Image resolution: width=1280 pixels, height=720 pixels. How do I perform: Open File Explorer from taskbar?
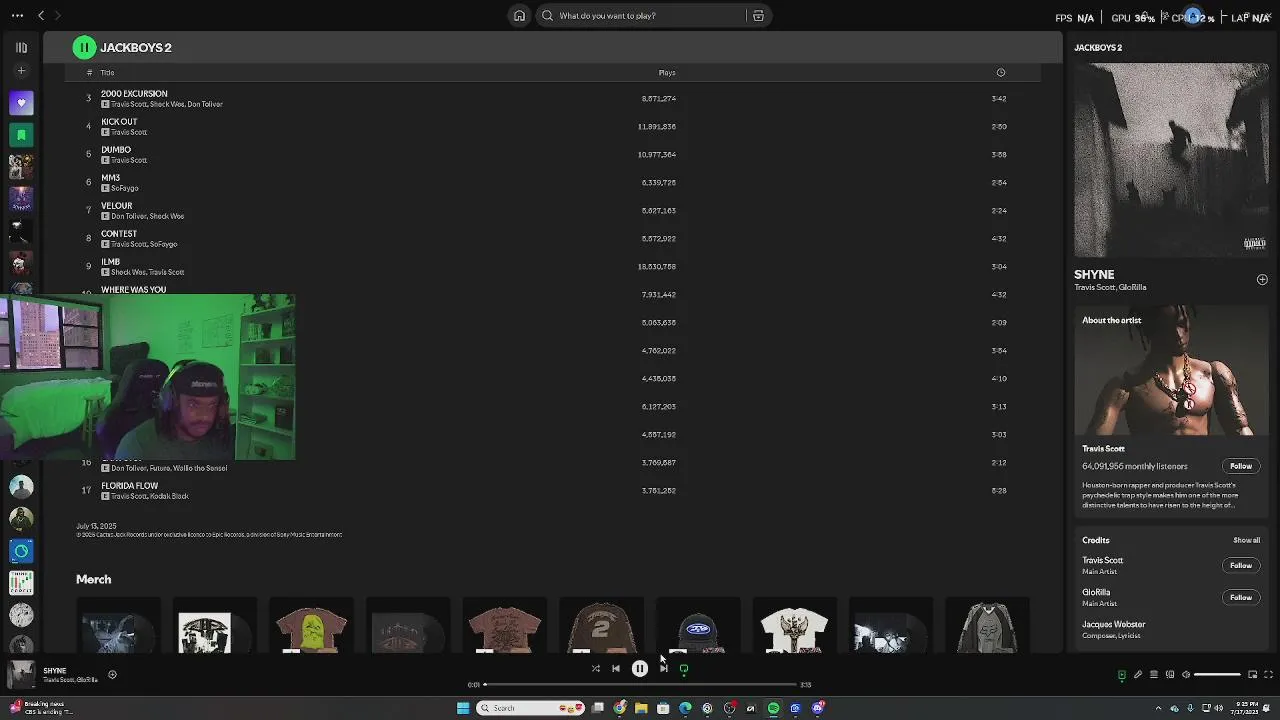tap(641, 708)
